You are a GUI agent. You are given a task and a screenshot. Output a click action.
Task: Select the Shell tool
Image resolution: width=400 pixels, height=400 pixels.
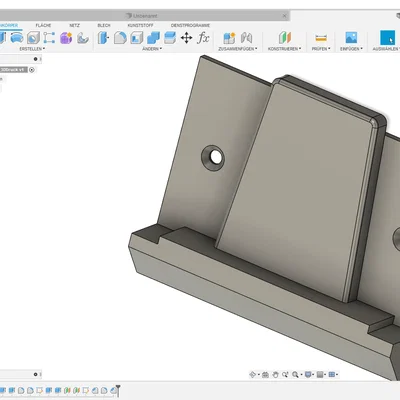point(137,38)
